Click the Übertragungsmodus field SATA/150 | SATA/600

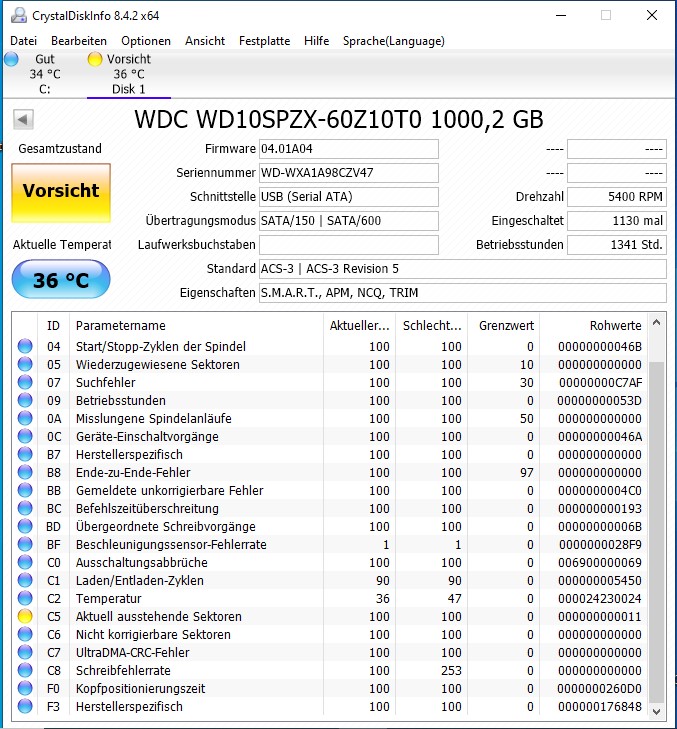pyautogui.click(x=349, y=221)
